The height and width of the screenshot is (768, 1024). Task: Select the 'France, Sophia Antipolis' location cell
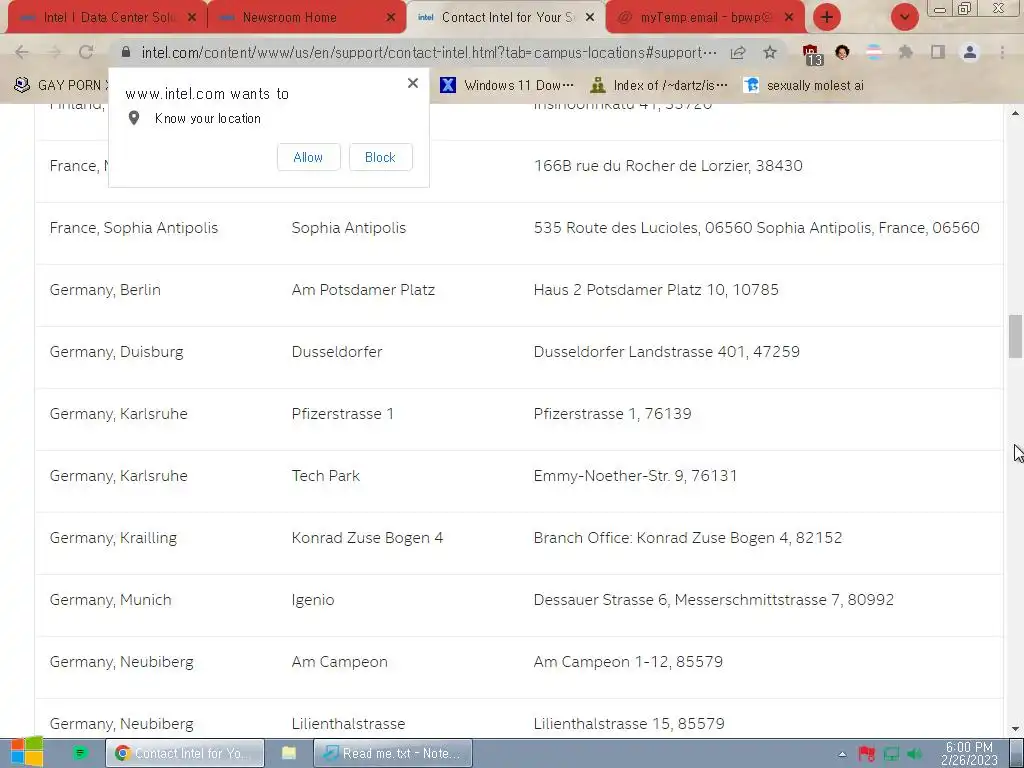134,228
